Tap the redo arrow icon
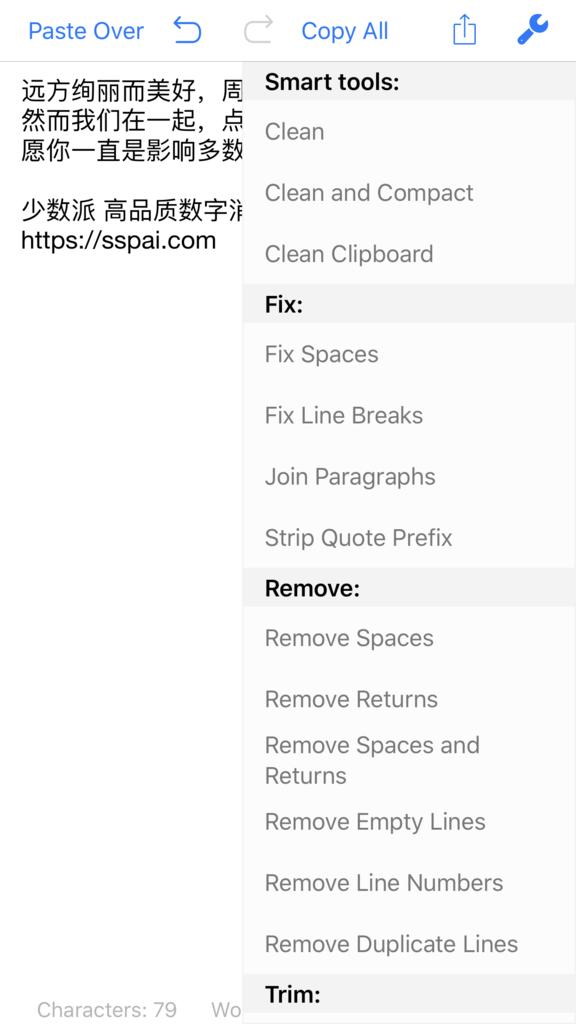The width and height of the screenshot is (576, 1024). [258, 30]
